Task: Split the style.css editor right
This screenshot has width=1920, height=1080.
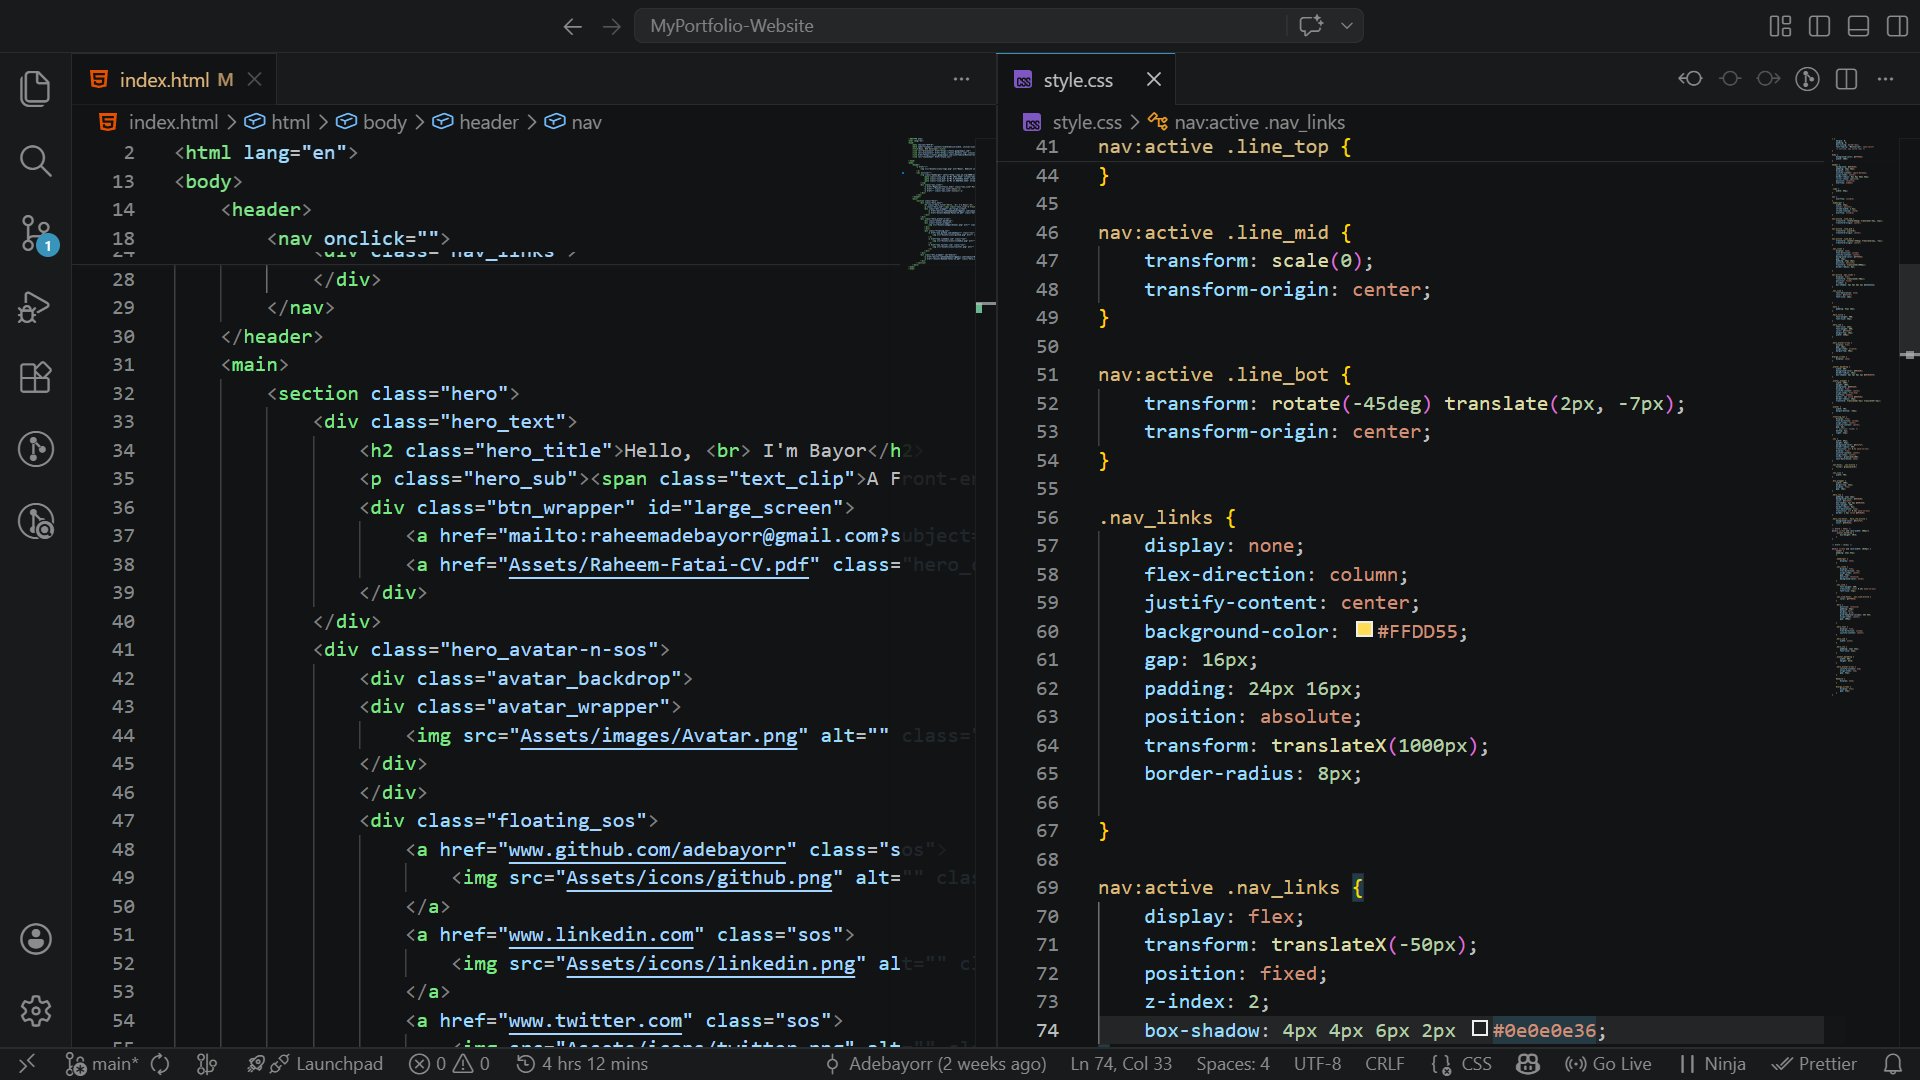Action: coord(1846,79)
